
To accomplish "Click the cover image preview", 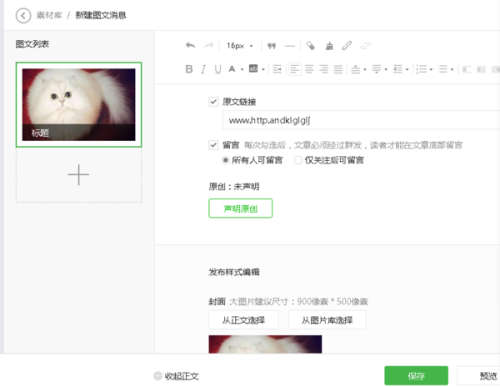I will point(265,344).
